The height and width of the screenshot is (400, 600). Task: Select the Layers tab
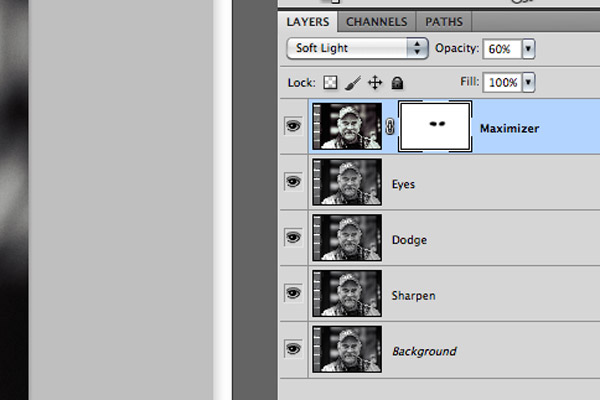pos(308,22)
